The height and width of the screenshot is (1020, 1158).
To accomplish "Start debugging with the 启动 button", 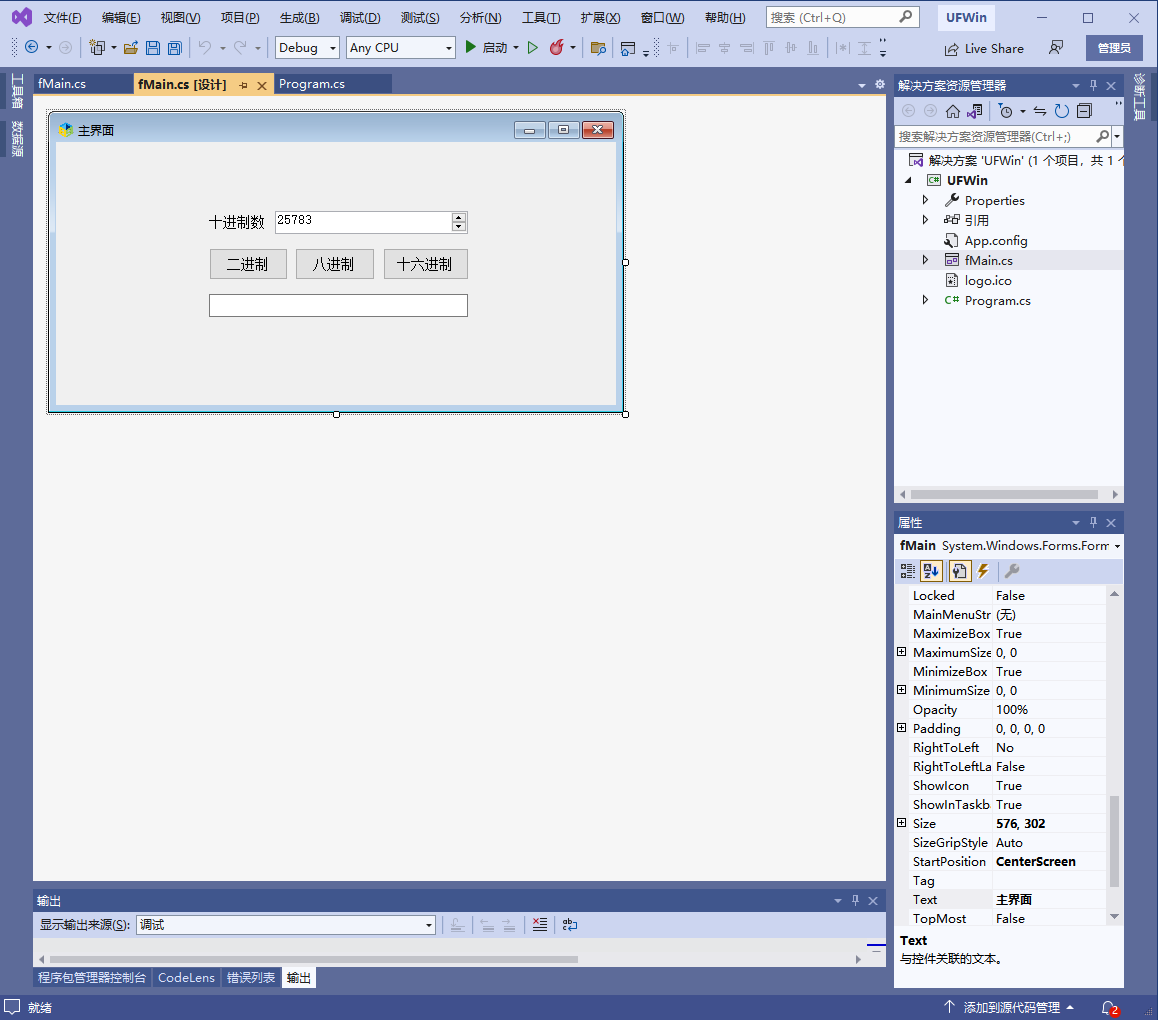I will (x=486, y=48).
